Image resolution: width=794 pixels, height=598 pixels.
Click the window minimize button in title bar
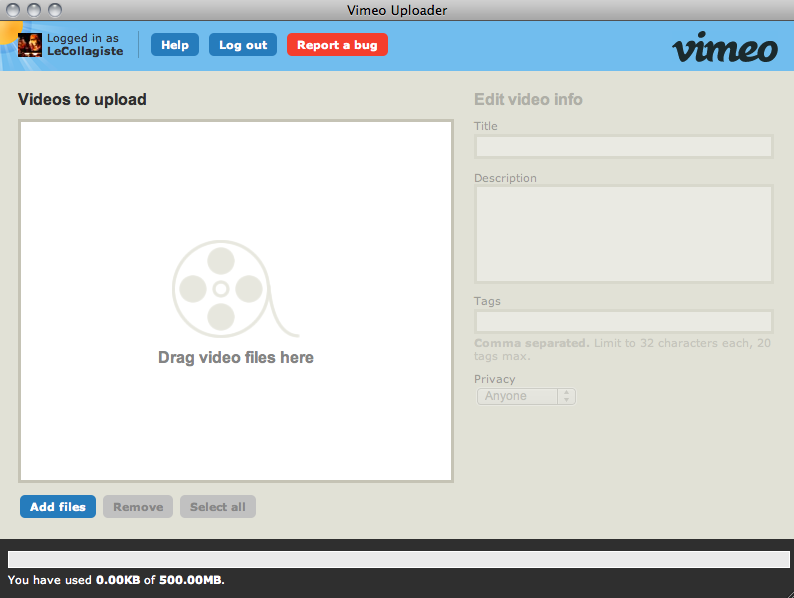click(34, 10)
